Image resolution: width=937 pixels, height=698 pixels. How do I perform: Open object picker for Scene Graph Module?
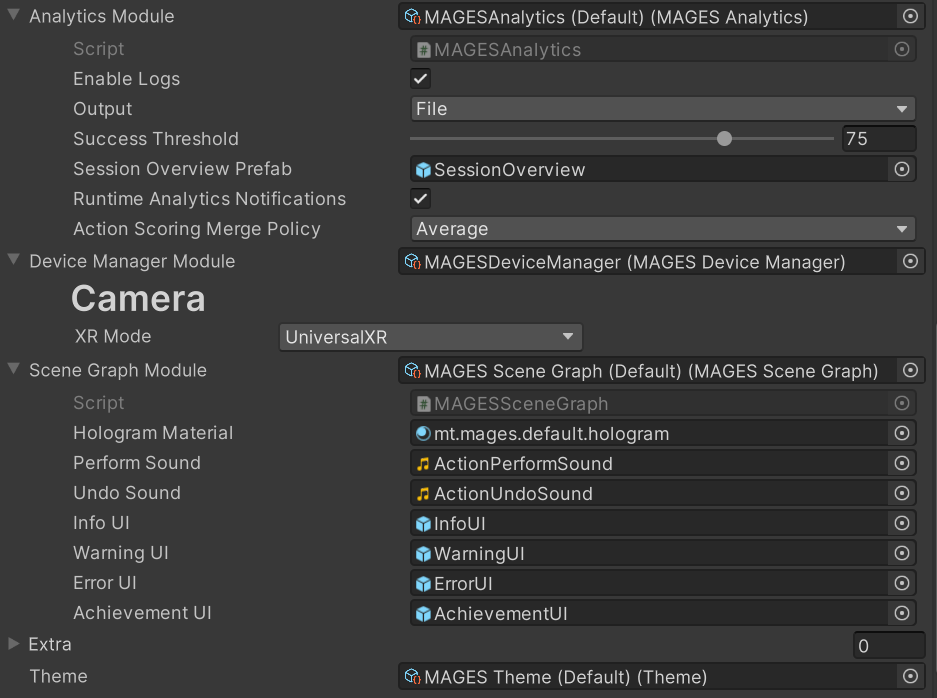910,371
